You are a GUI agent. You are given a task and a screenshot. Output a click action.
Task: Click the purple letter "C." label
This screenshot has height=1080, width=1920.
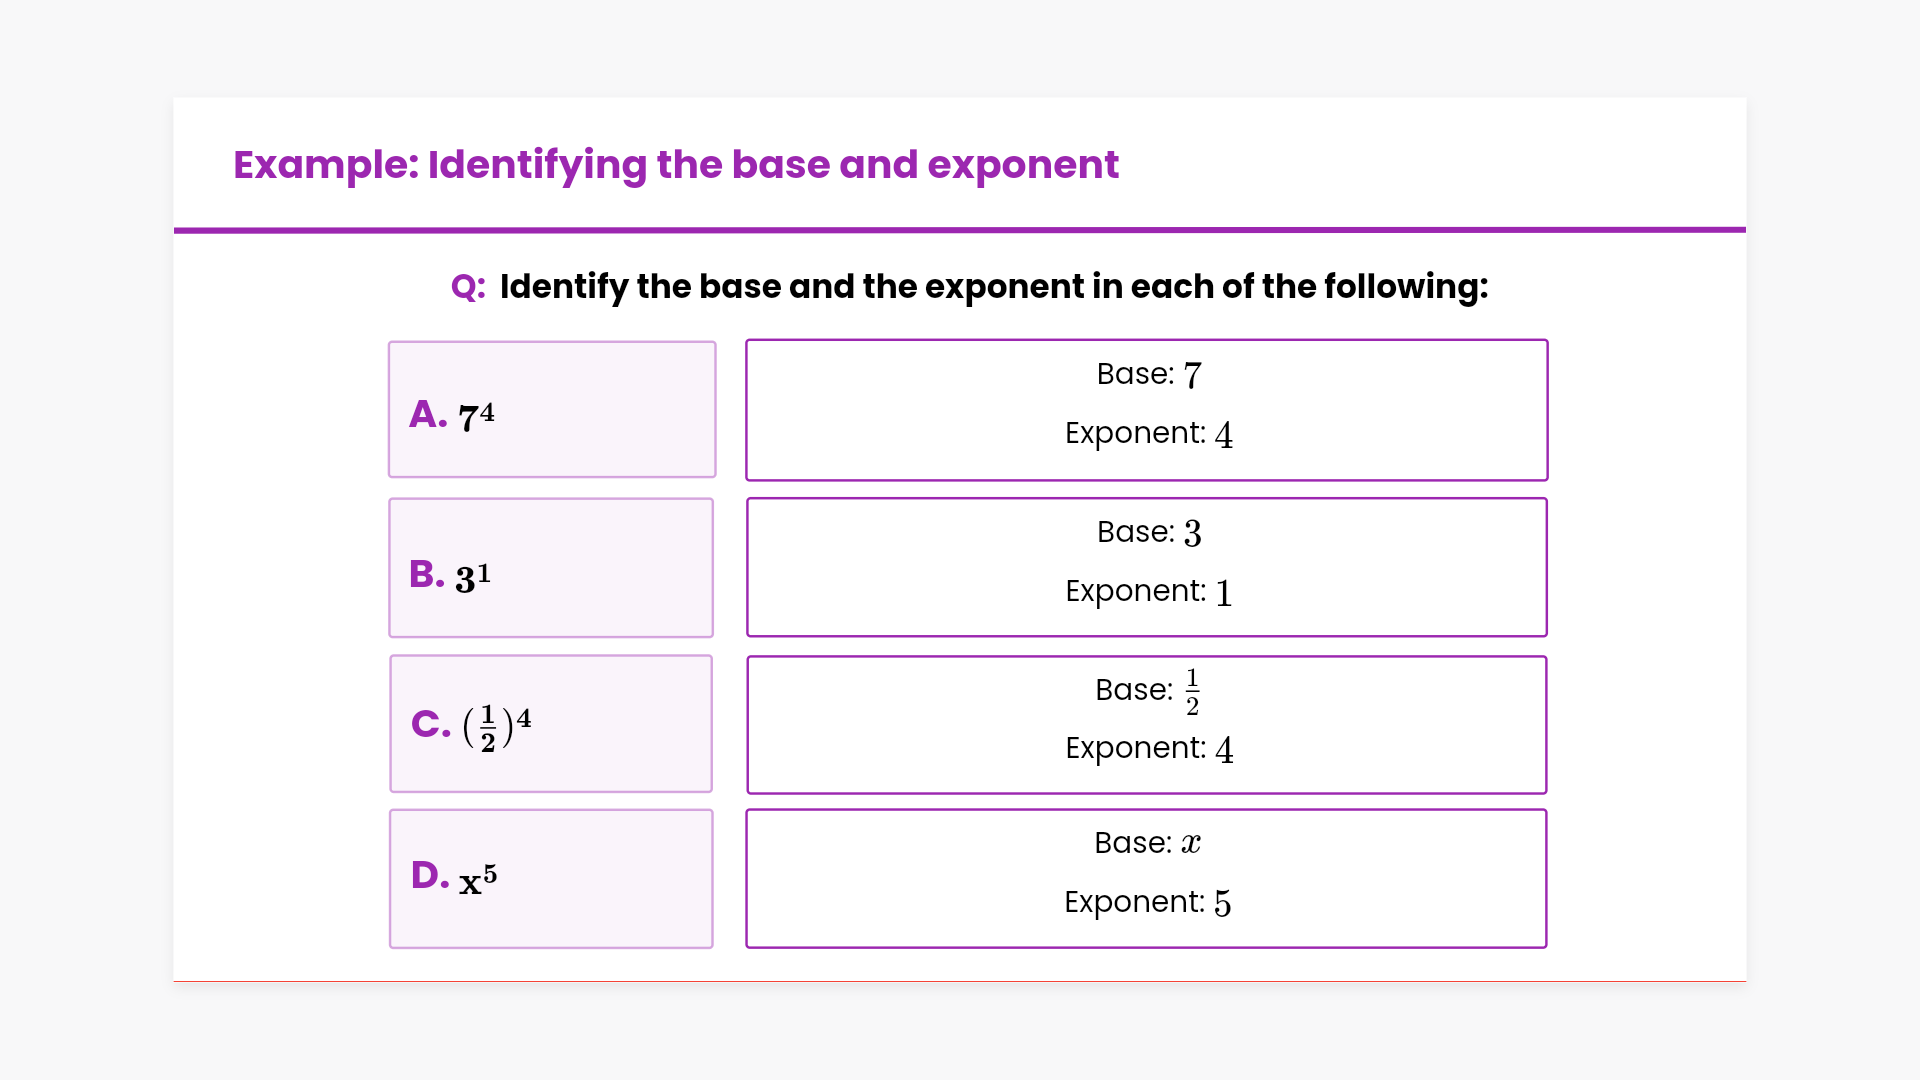point(431,724)
